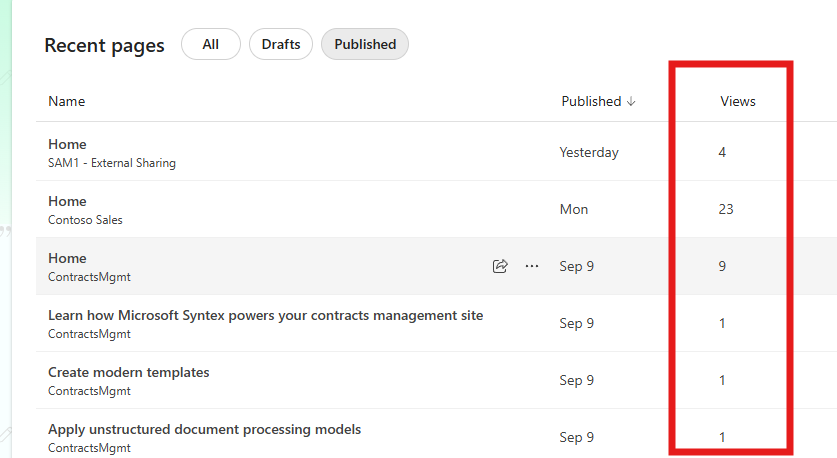Click the 23 views count for Contoso Sales
The width and height of the screenshot is (837, 458).
[x=726, y=210]
